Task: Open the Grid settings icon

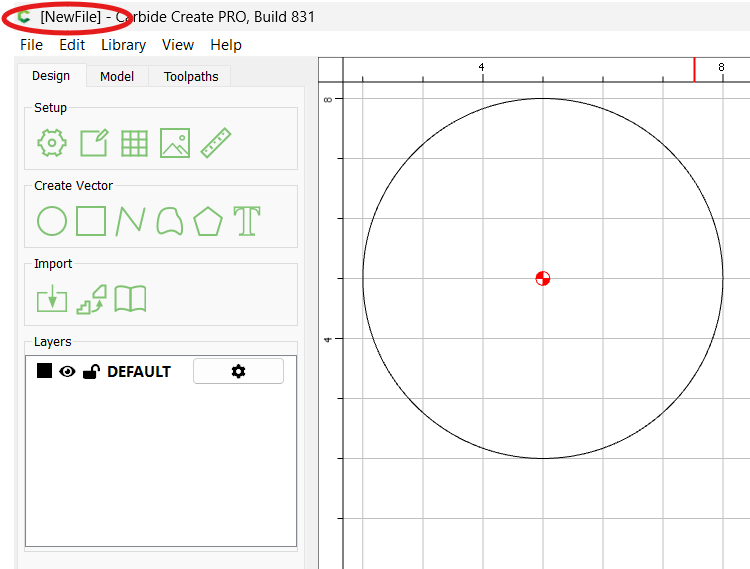Action: click(x=134, y=143)
